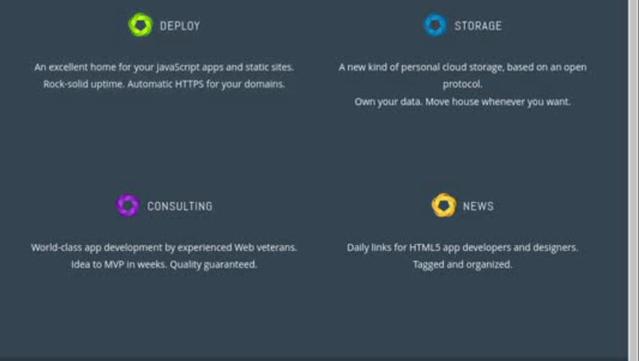639x361 pixels.
Task: Select the 'An excellent home for your JavaScript apps' line
Action: tap(164, 67)
